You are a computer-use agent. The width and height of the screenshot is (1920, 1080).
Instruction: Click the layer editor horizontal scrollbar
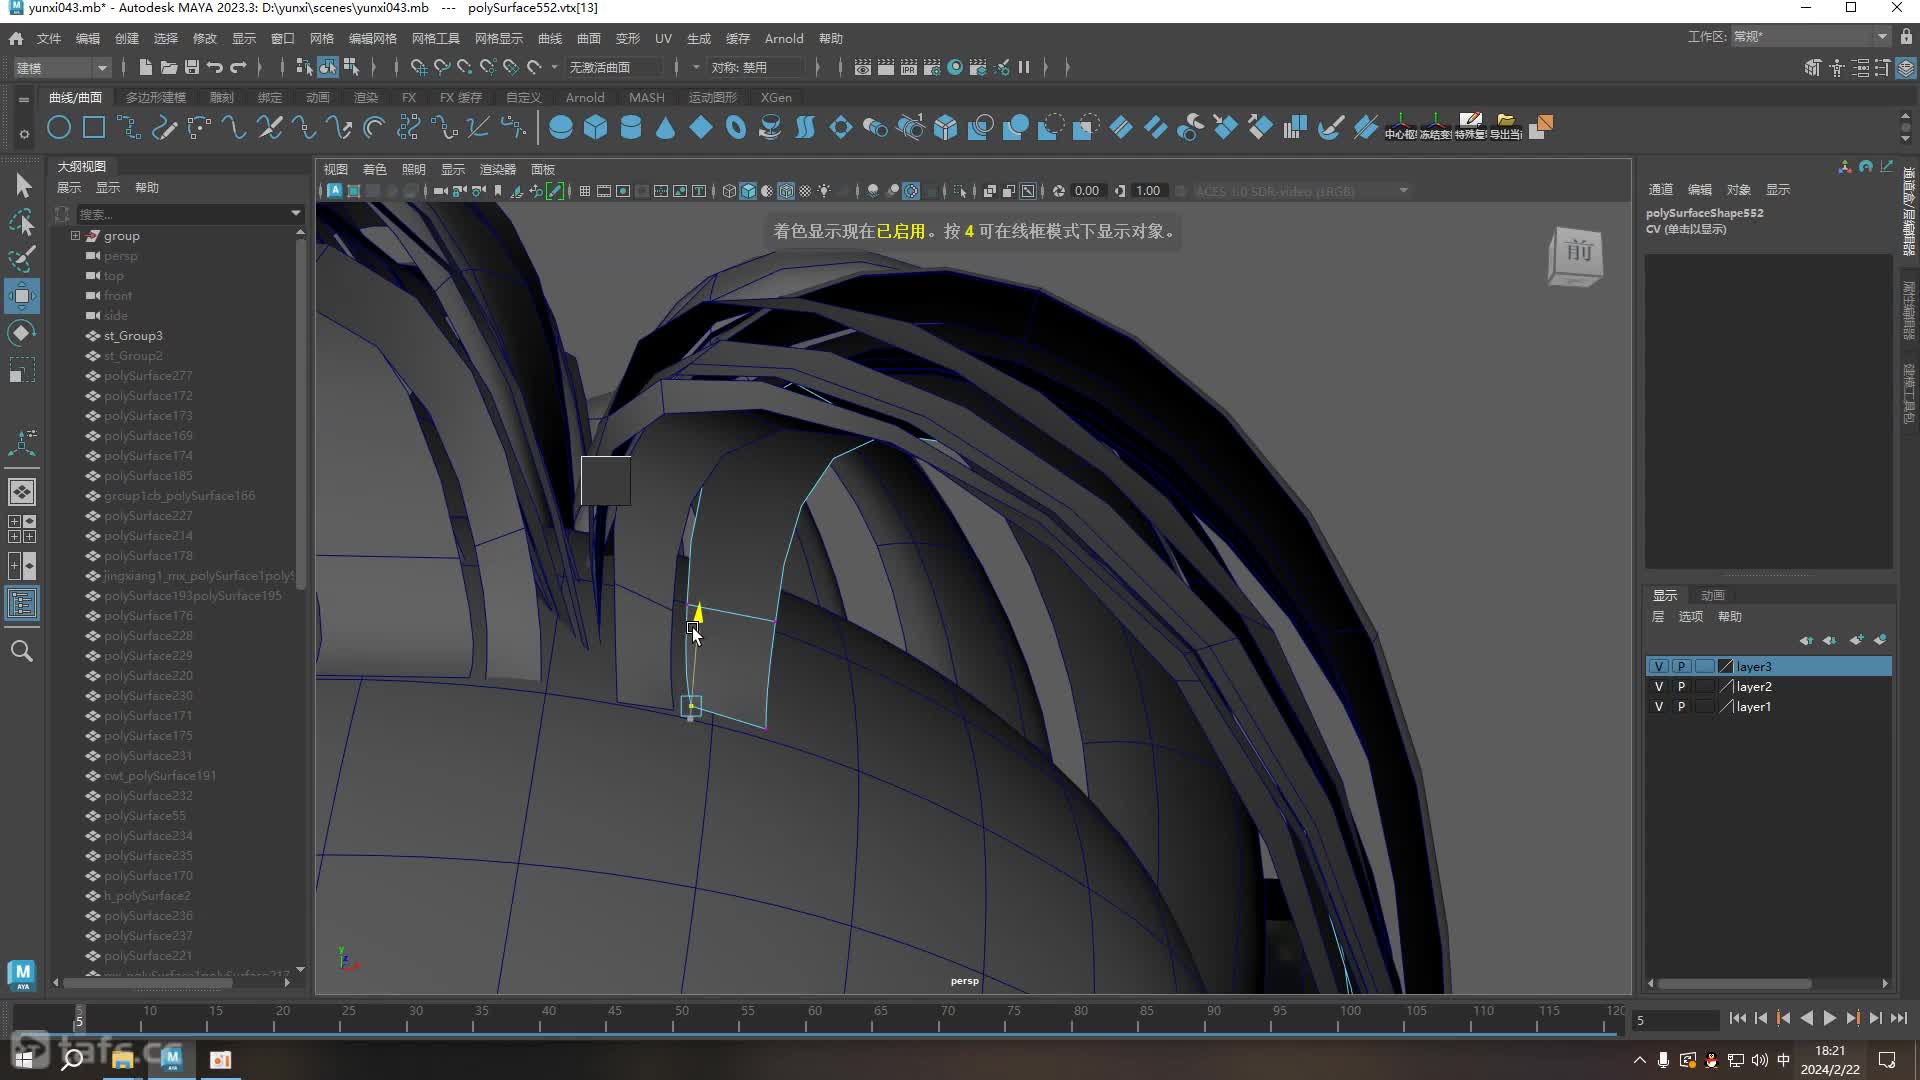click(x=1735, y=984)
